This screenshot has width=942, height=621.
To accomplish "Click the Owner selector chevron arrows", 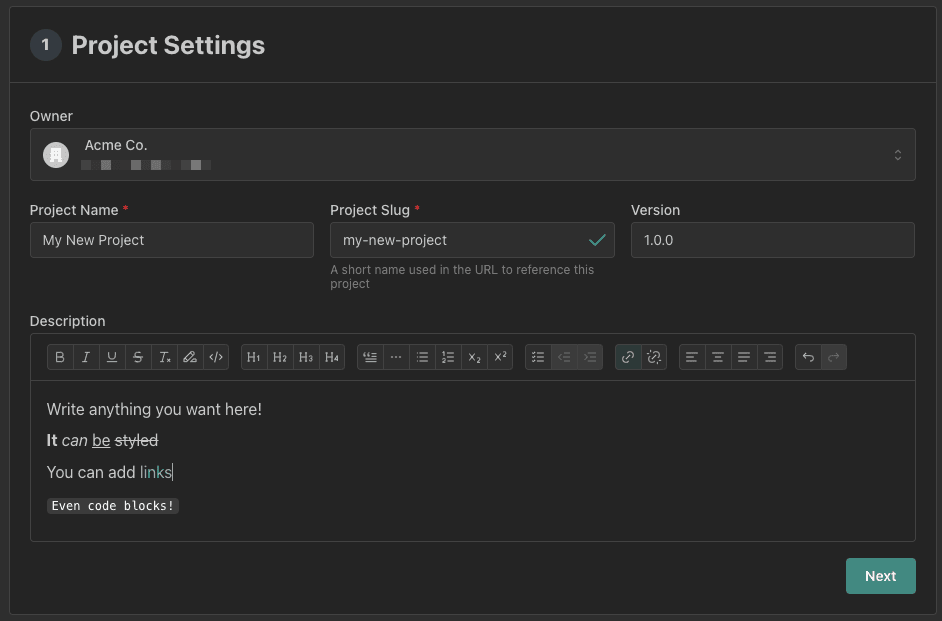I will coord(897,155).
